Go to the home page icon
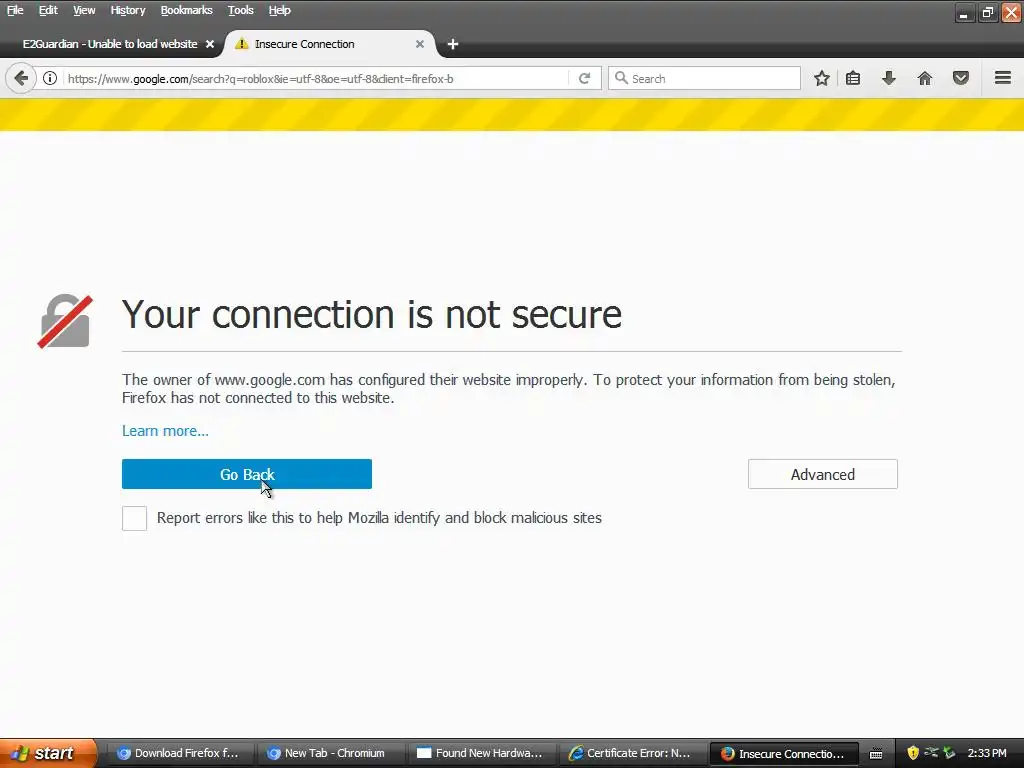 [925, 78]
